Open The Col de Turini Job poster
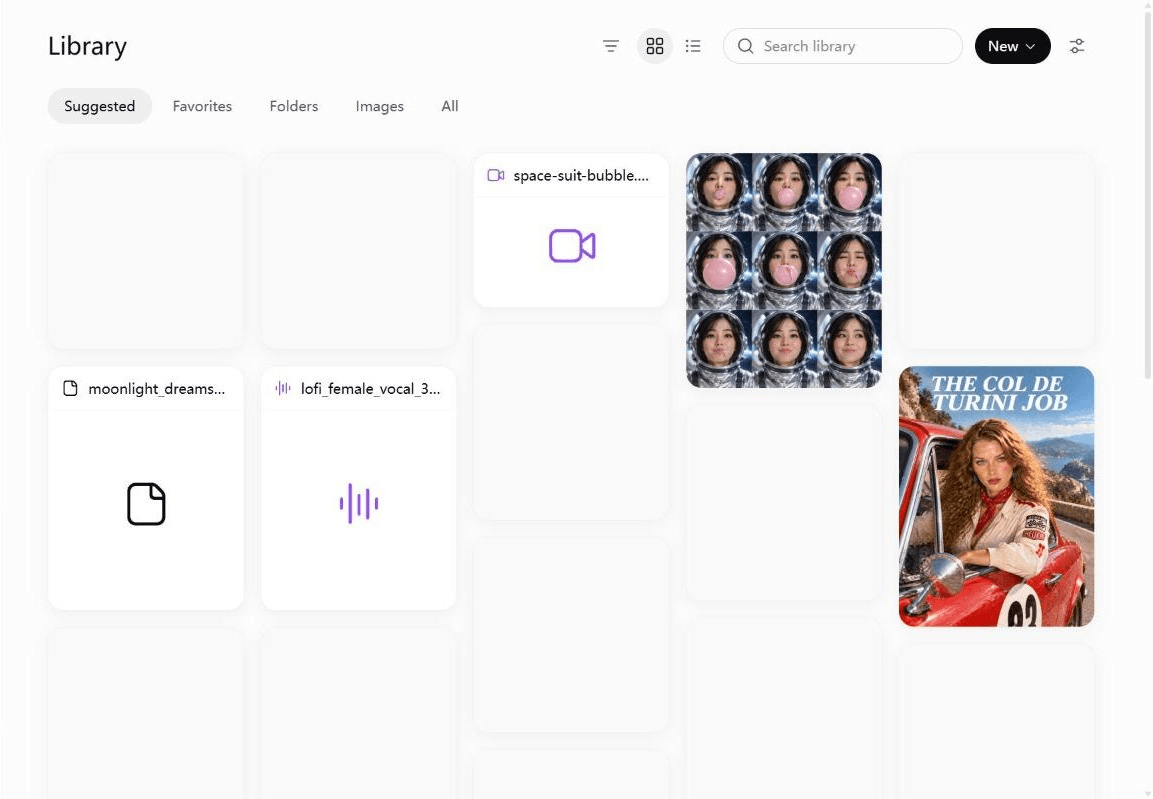This screenshot has width=1153, height=799. (x=996, y=496)
